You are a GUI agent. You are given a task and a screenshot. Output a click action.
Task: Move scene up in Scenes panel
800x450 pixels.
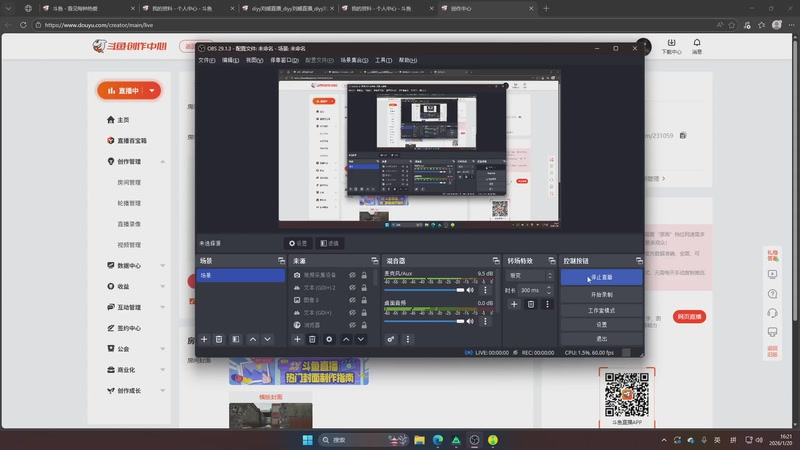tap(253, 339)
